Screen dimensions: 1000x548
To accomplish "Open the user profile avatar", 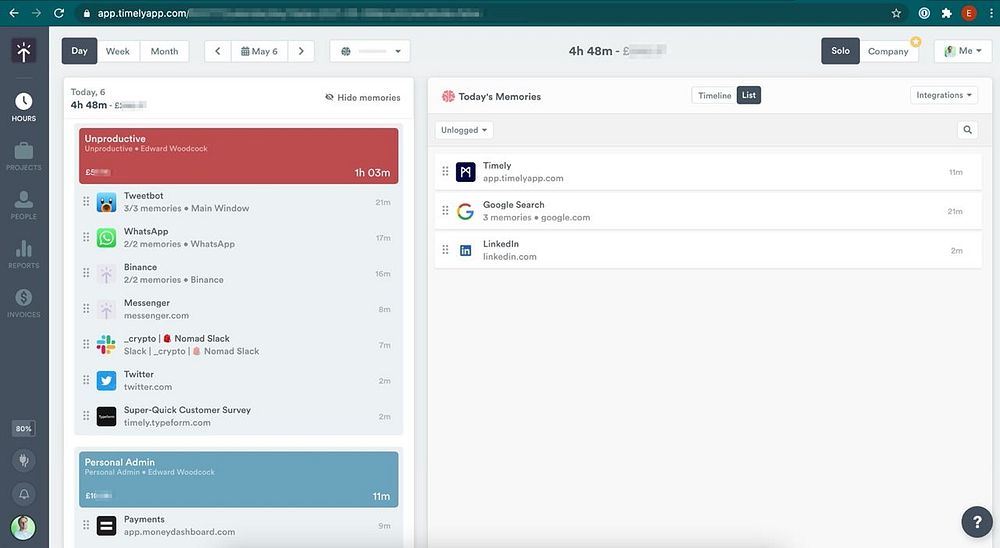I will (x=24, y=528).
